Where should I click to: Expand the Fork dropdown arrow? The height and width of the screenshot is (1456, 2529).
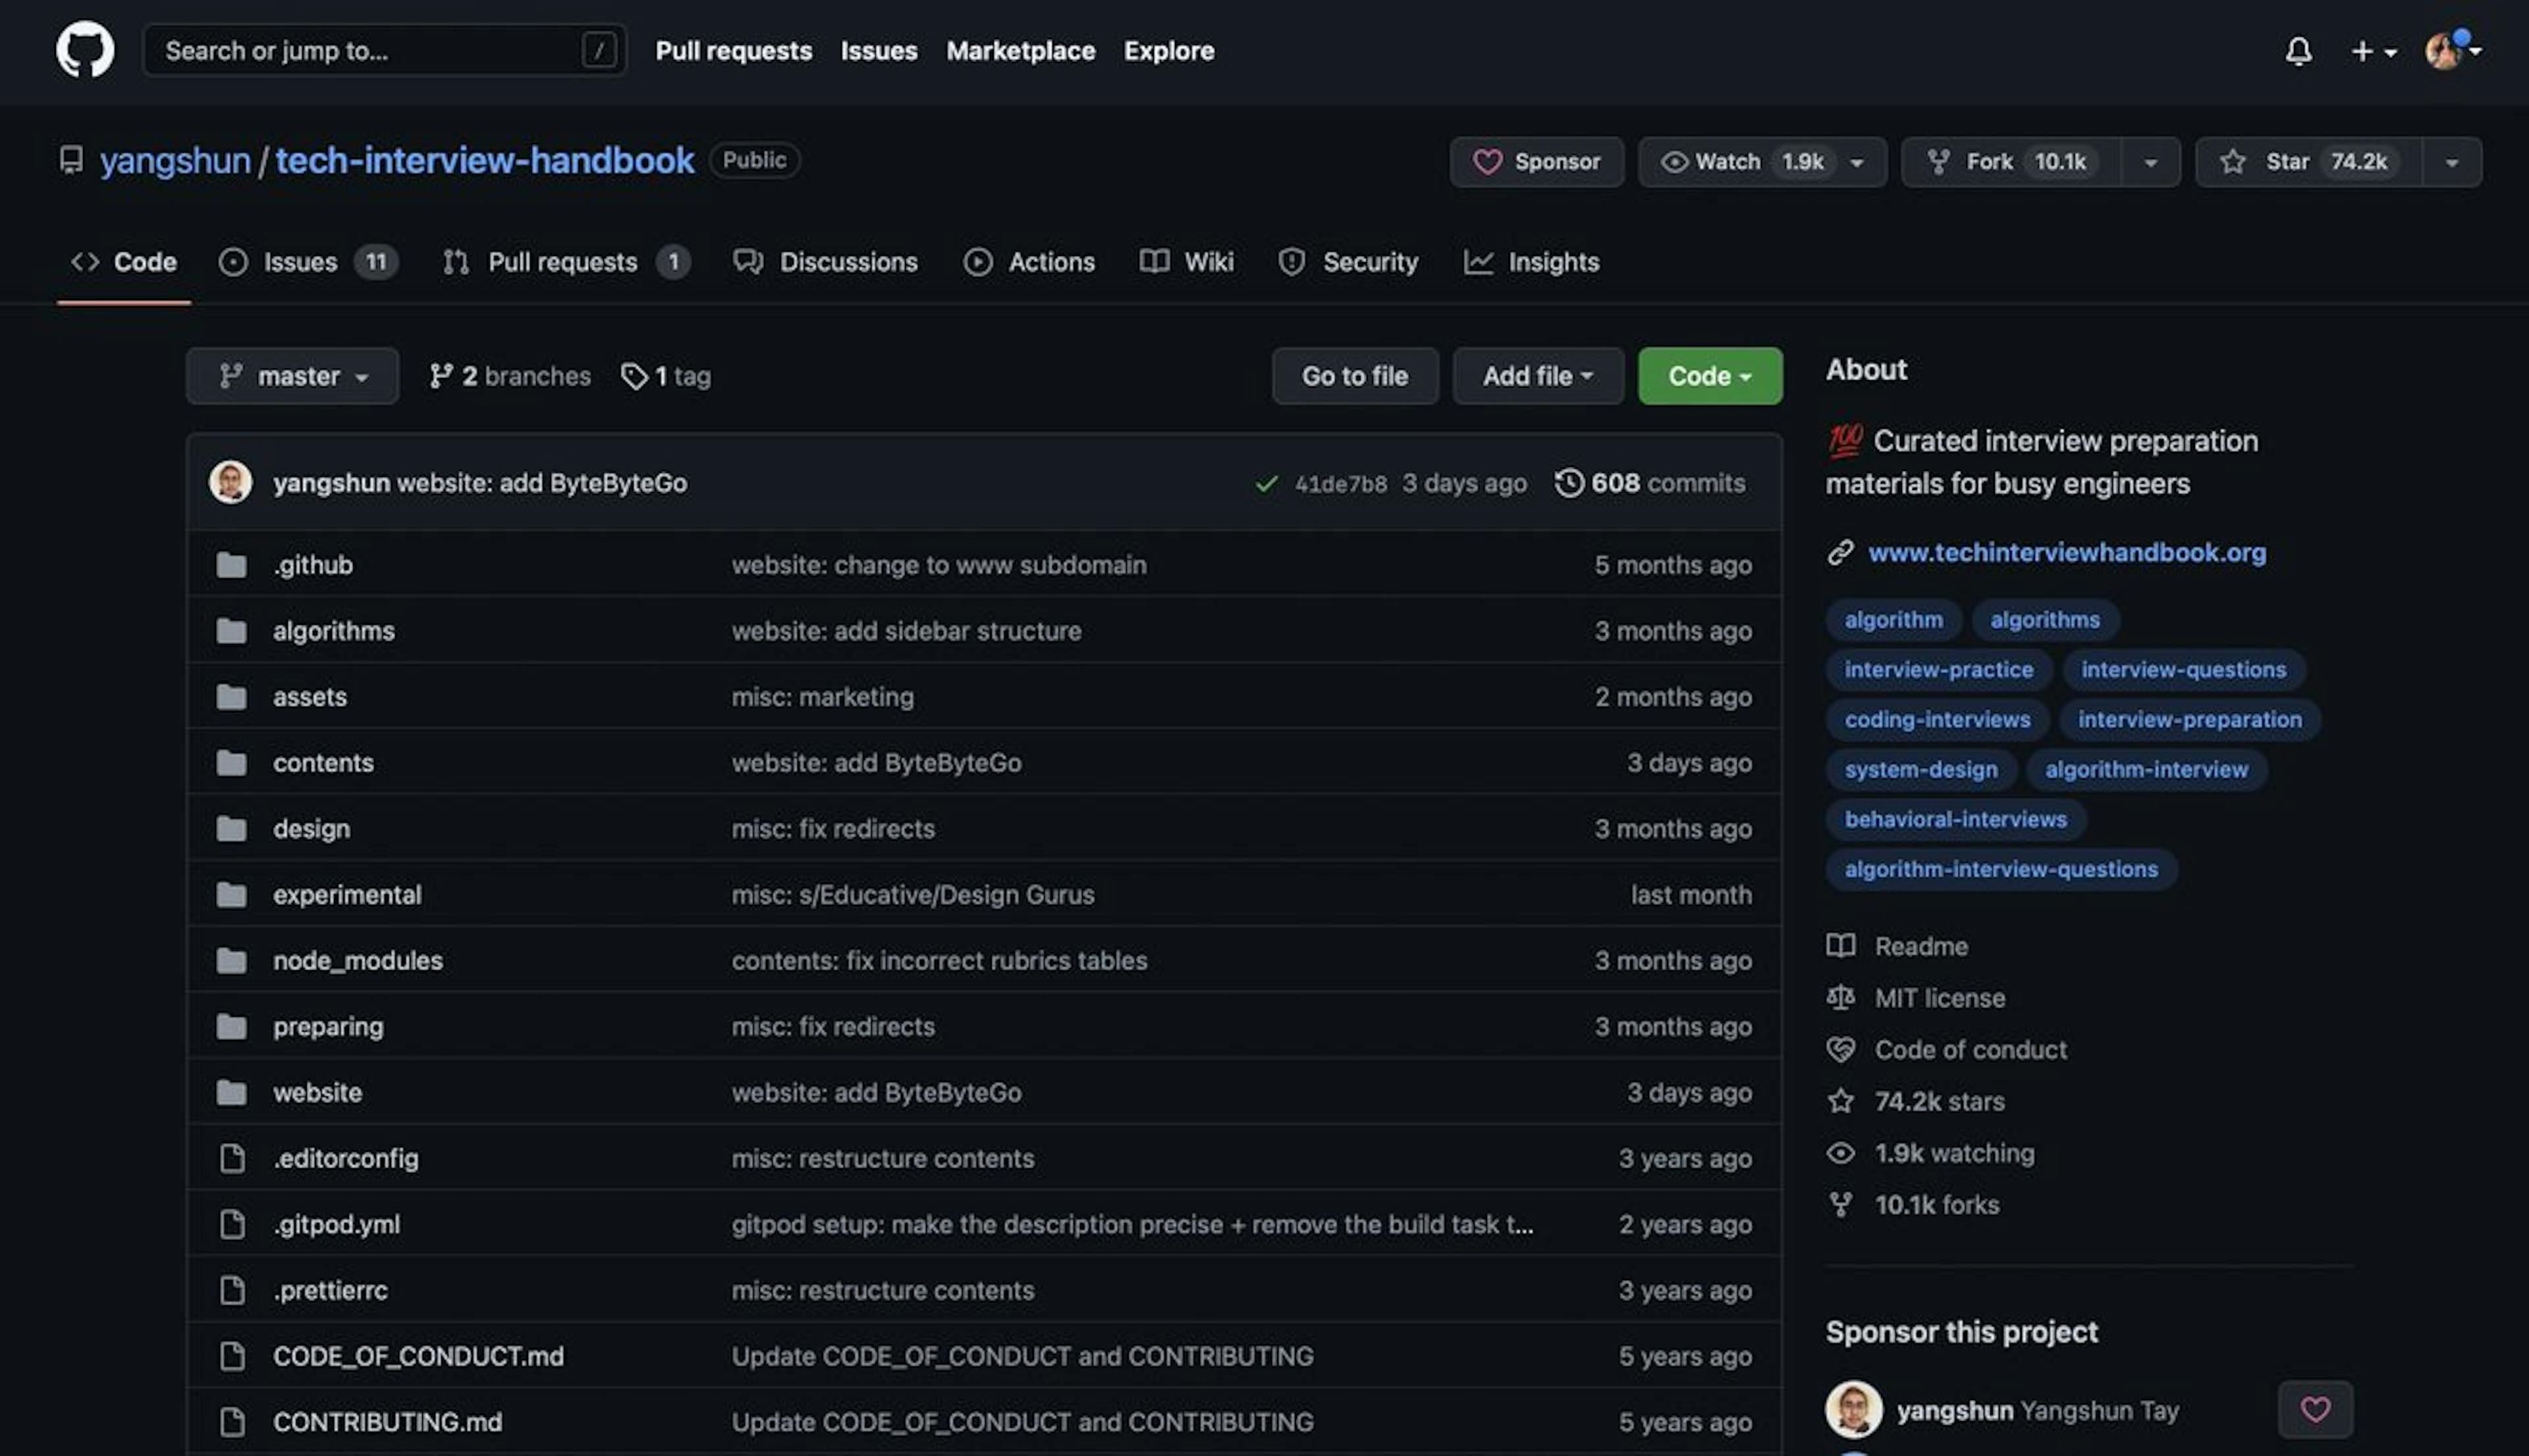tap(2150, 162)
